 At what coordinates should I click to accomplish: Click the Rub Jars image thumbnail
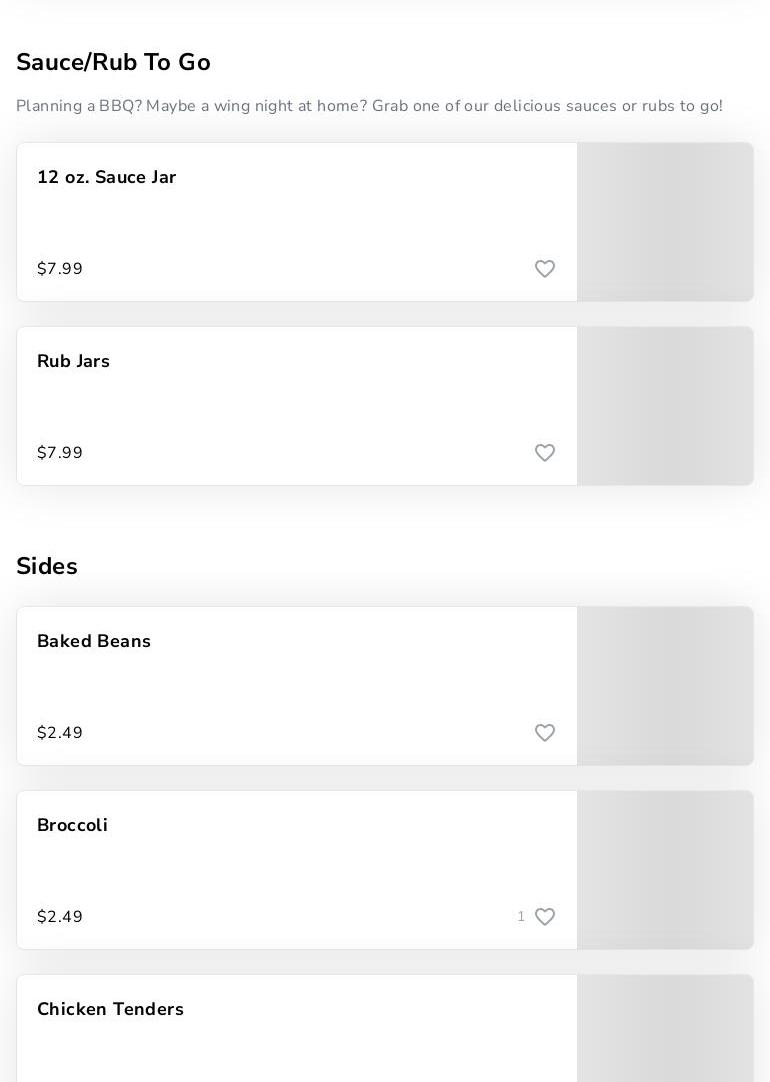pyautogui.click(x=665, y=406)
